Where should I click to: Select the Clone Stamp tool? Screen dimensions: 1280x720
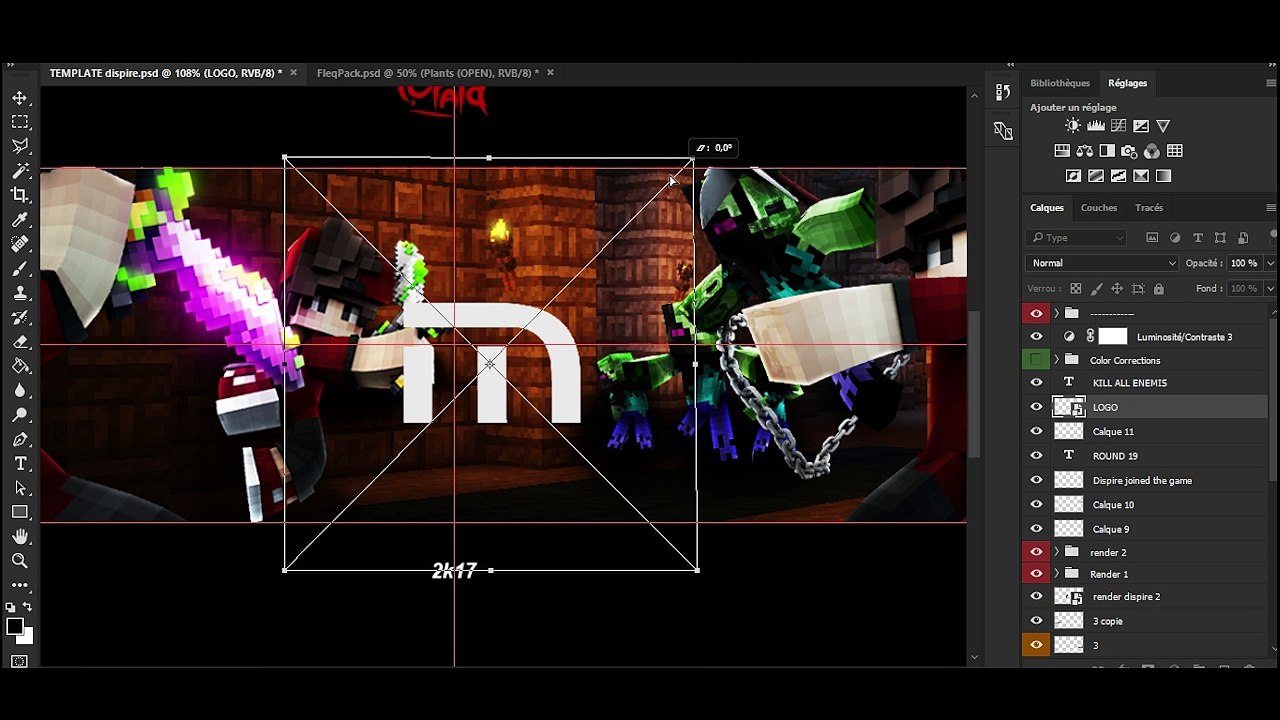pyautogui.click(x=20, y=293)
